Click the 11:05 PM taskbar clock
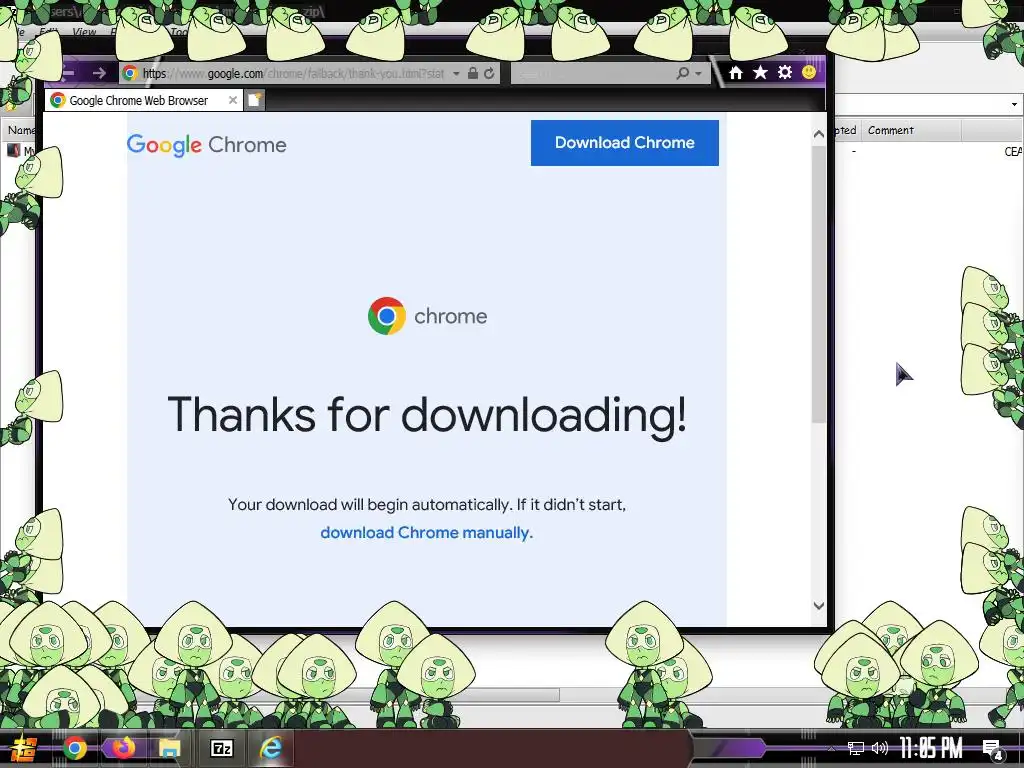The height and width of the screenshot is (768, 1024). 931,748
